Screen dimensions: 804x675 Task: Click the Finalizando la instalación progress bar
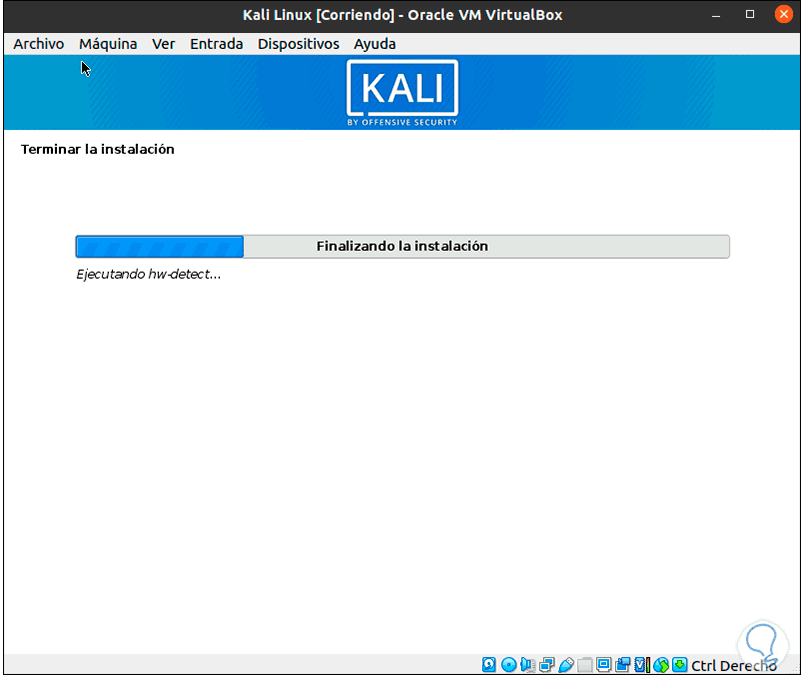(403, 247)
